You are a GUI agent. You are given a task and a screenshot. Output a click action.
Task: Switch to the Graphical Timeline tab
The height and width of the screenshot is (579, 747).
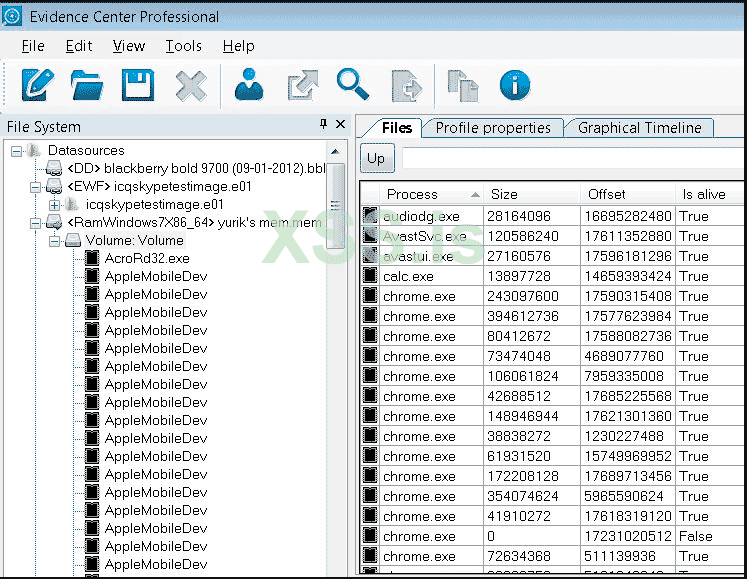click(x=639, y=128)
